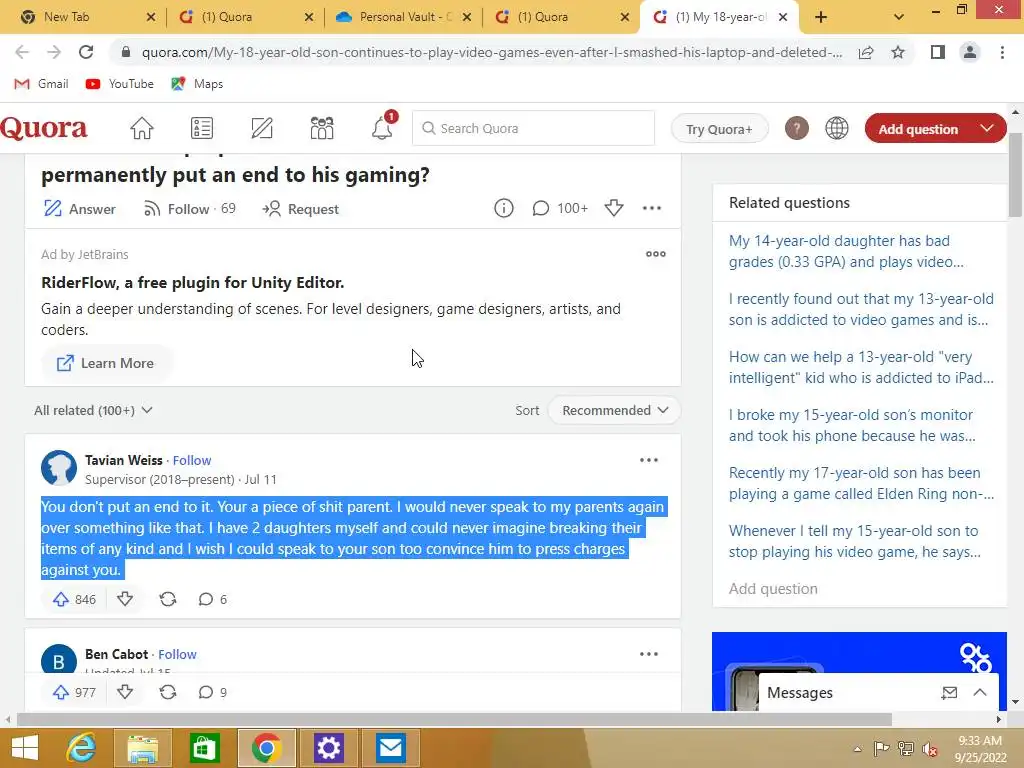Compose new message icon in Messages bar
The width and height of the screenshot is (1024, 768).
(950, 693)
